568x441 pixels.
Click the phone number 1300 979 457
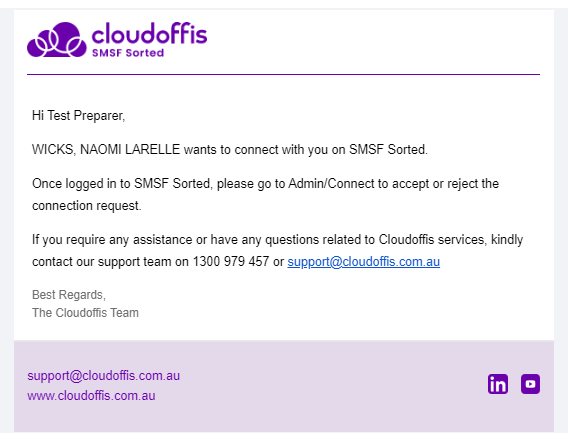click(231, 261)
